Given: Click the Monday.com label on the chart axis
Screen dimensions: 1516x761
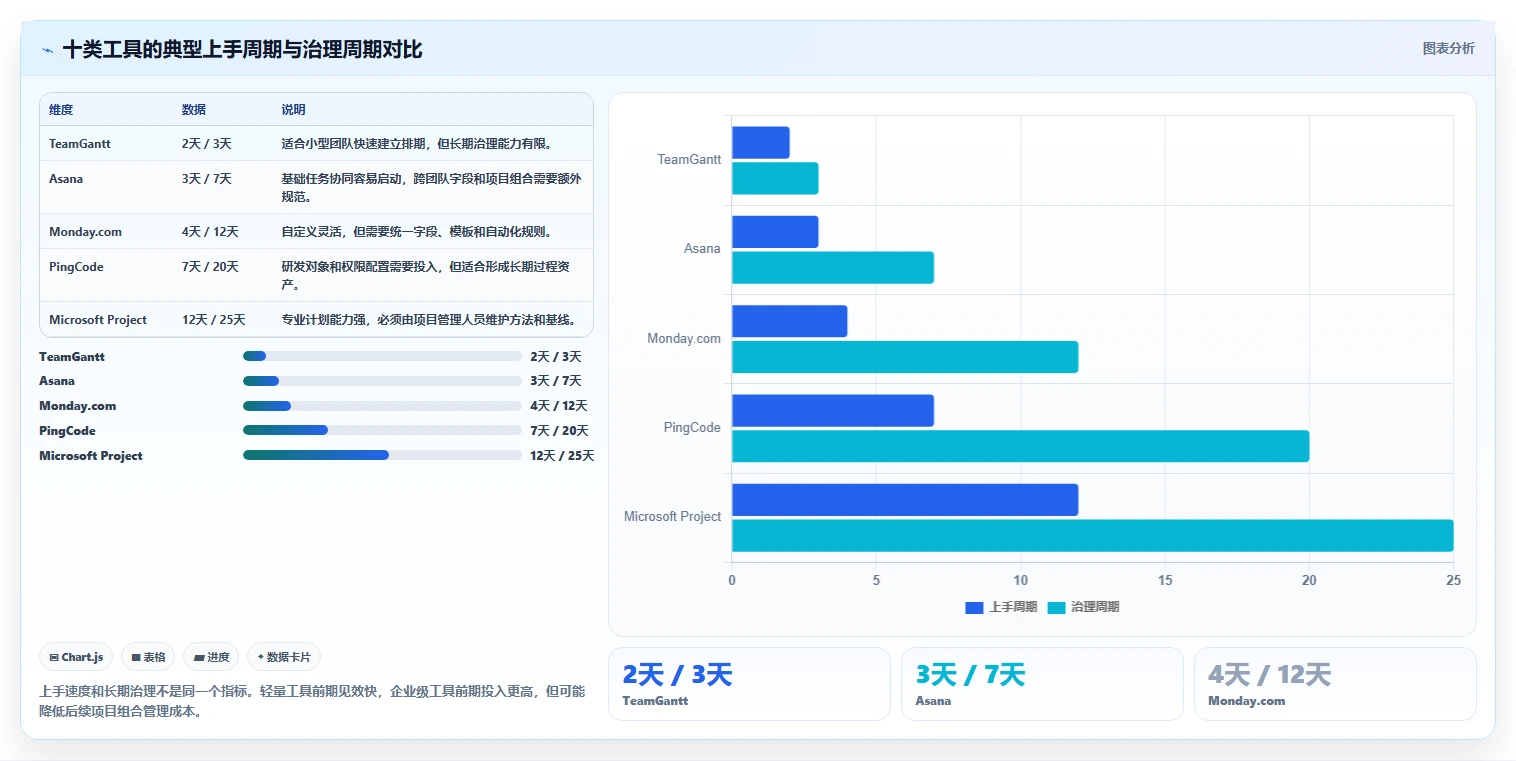Looking at the screenshot, I should click(x=684, y=339).
